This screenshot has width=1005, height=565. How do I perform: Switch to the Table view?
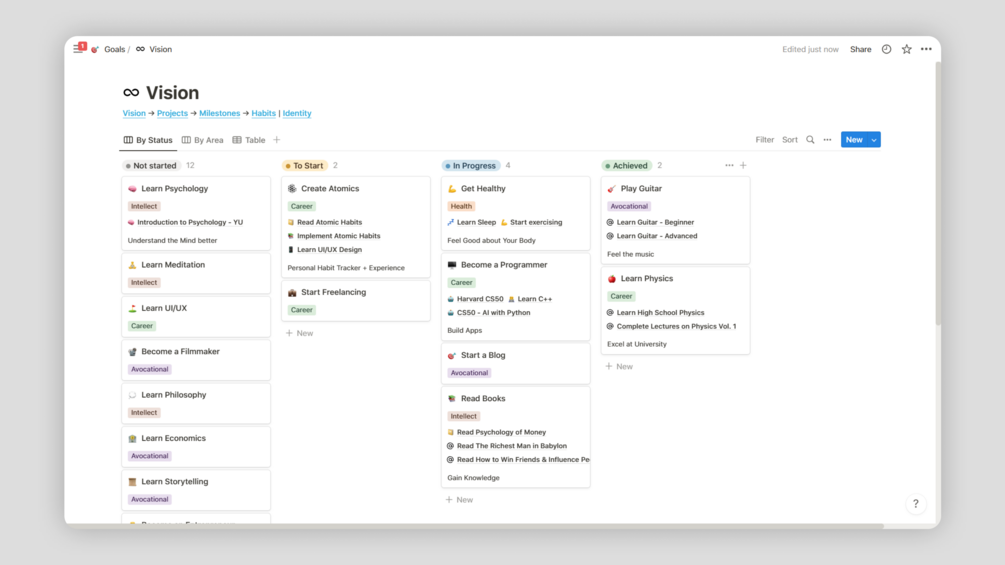[249, 140]
